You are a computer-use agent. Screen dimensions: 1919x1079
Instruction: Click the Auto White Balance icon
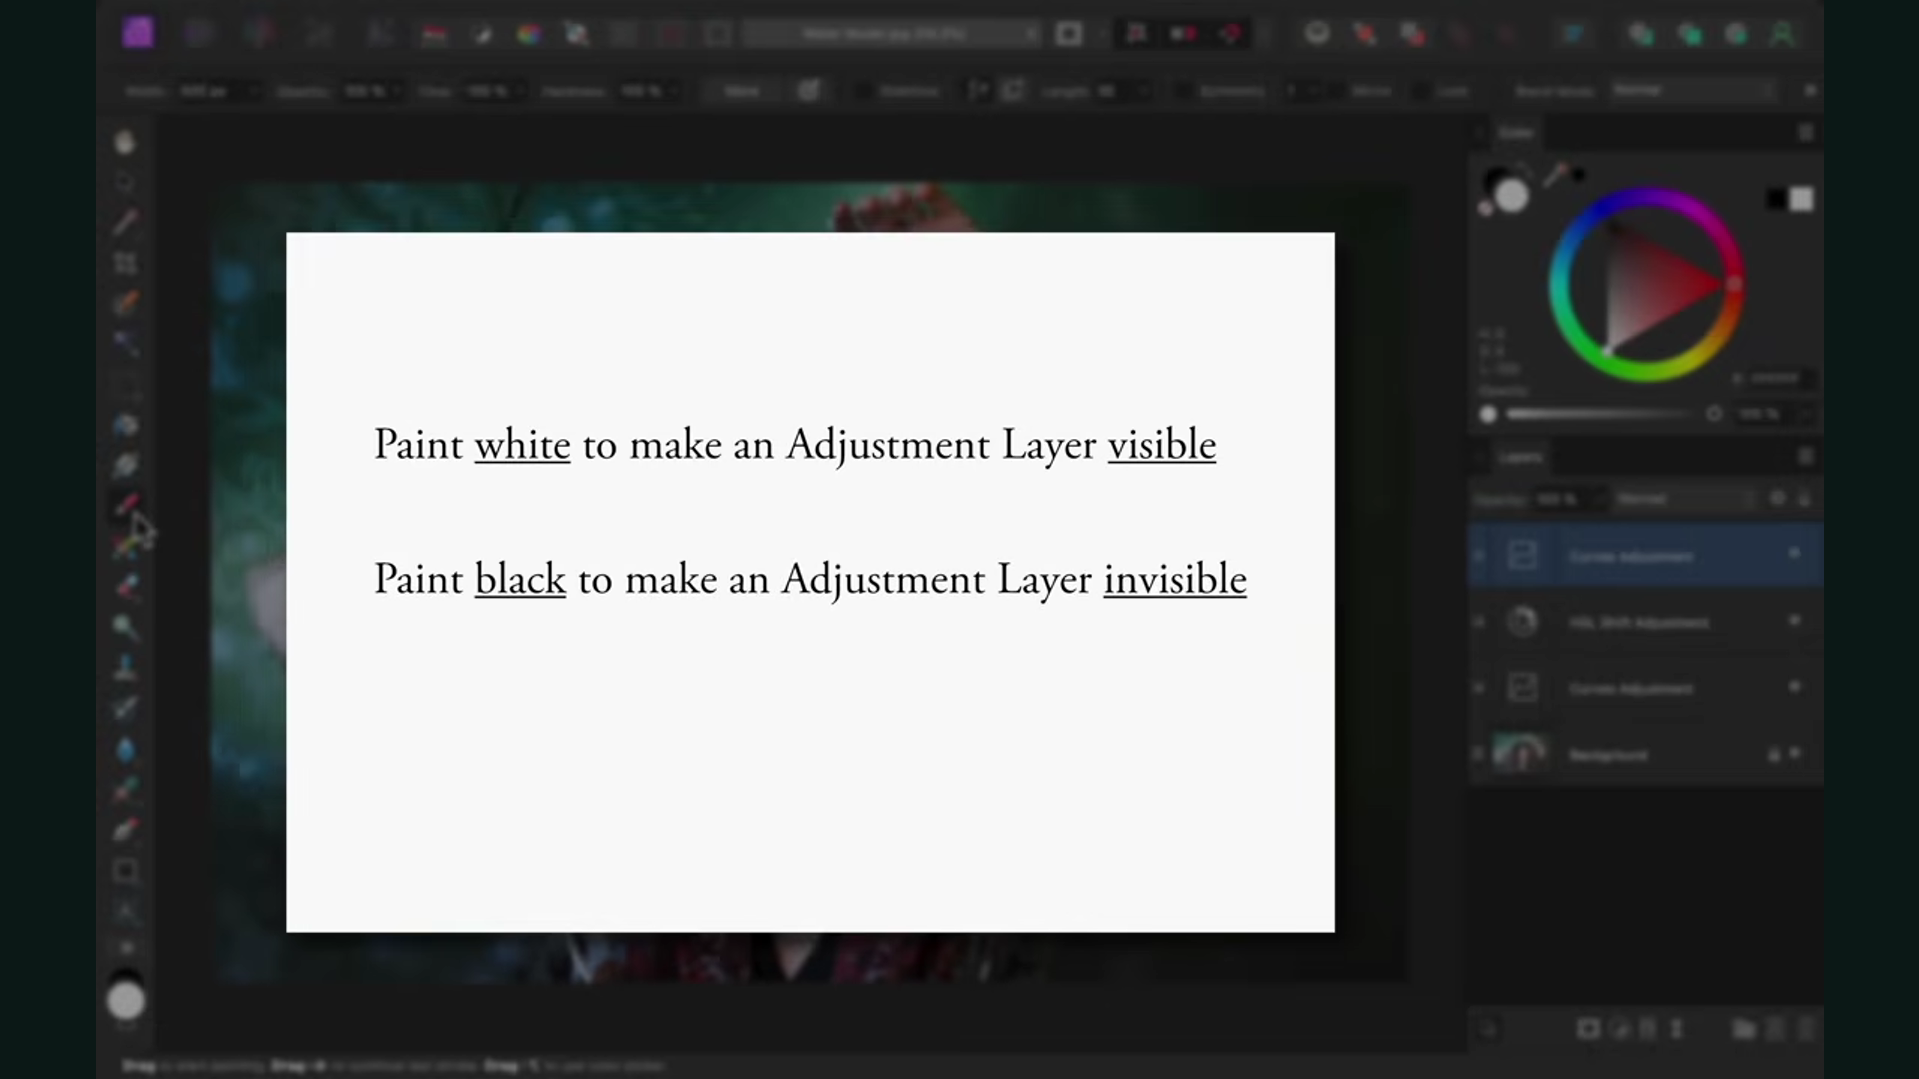[577, 35]
